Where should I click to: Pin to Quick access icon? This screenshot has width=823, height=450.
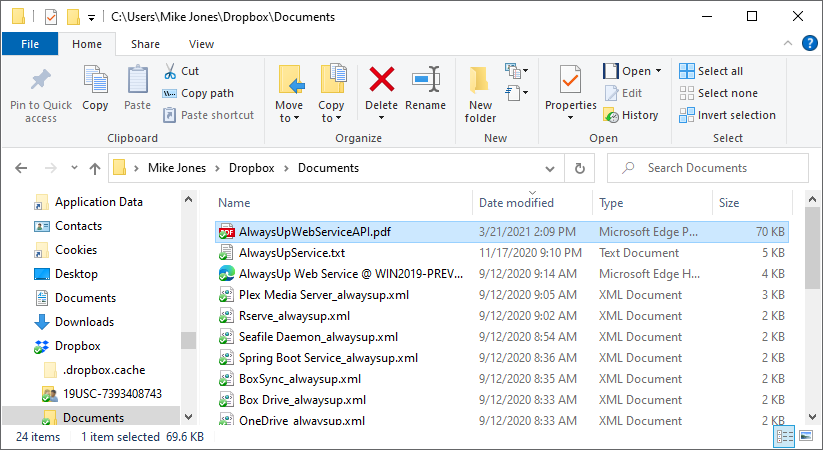40,80
